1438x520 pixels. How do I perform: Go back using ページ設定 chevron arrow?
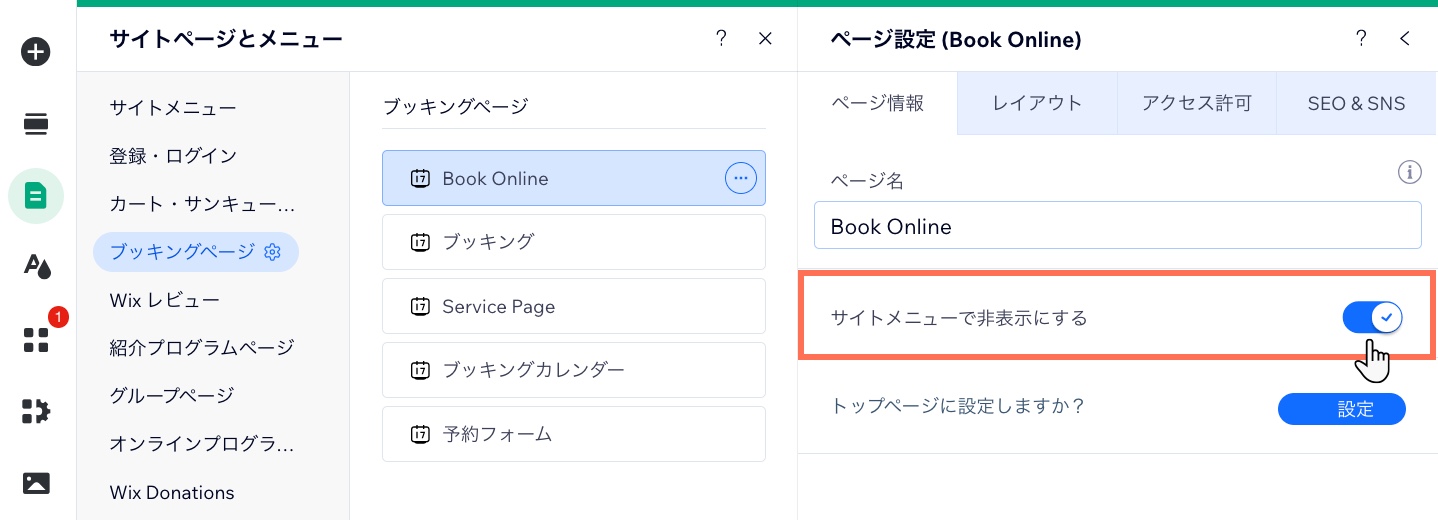pos(1405,38)
